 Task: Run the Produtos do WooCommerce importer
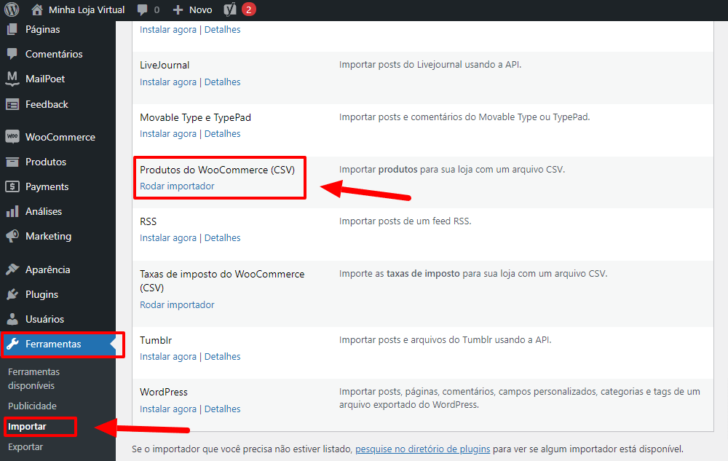pos(177,186)
